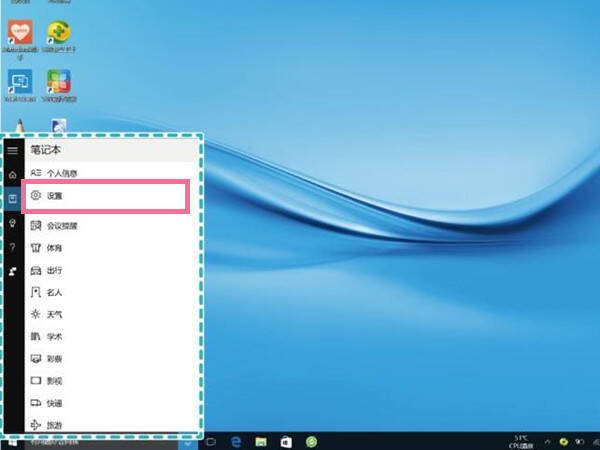
Task: Open the feedback icon in Cortana sidebar
Action: click(13, 272)
